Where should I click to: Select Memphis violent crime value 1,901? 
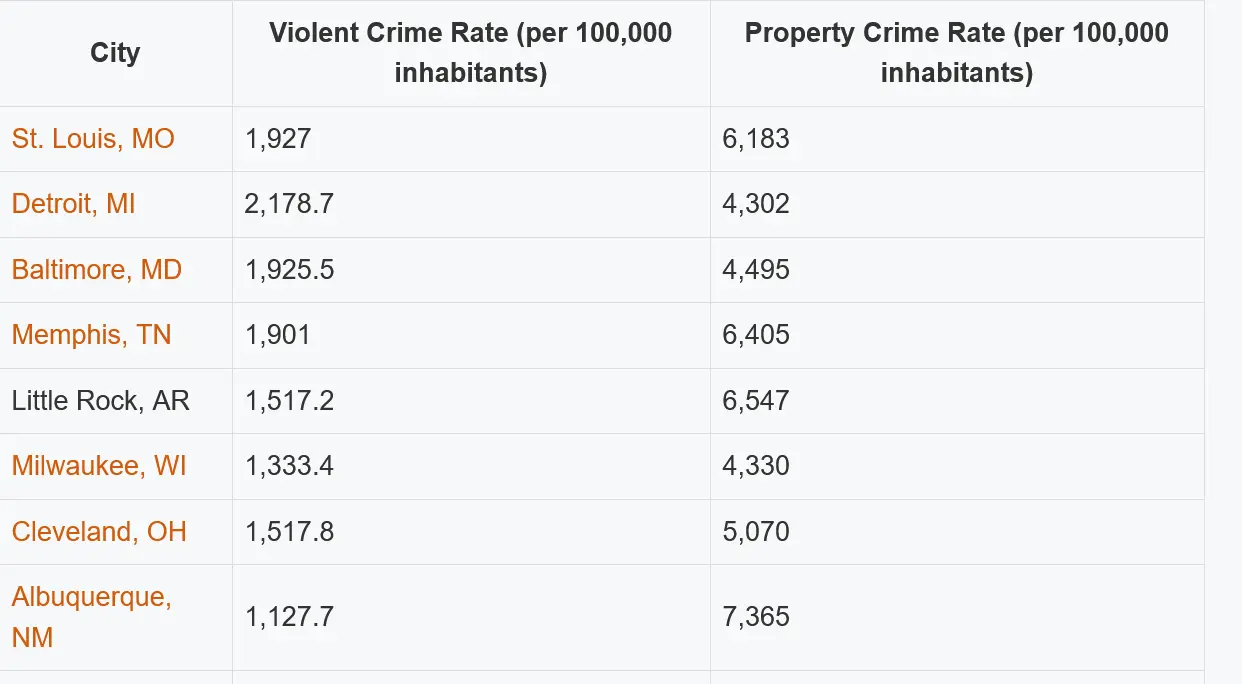[277, 335]
